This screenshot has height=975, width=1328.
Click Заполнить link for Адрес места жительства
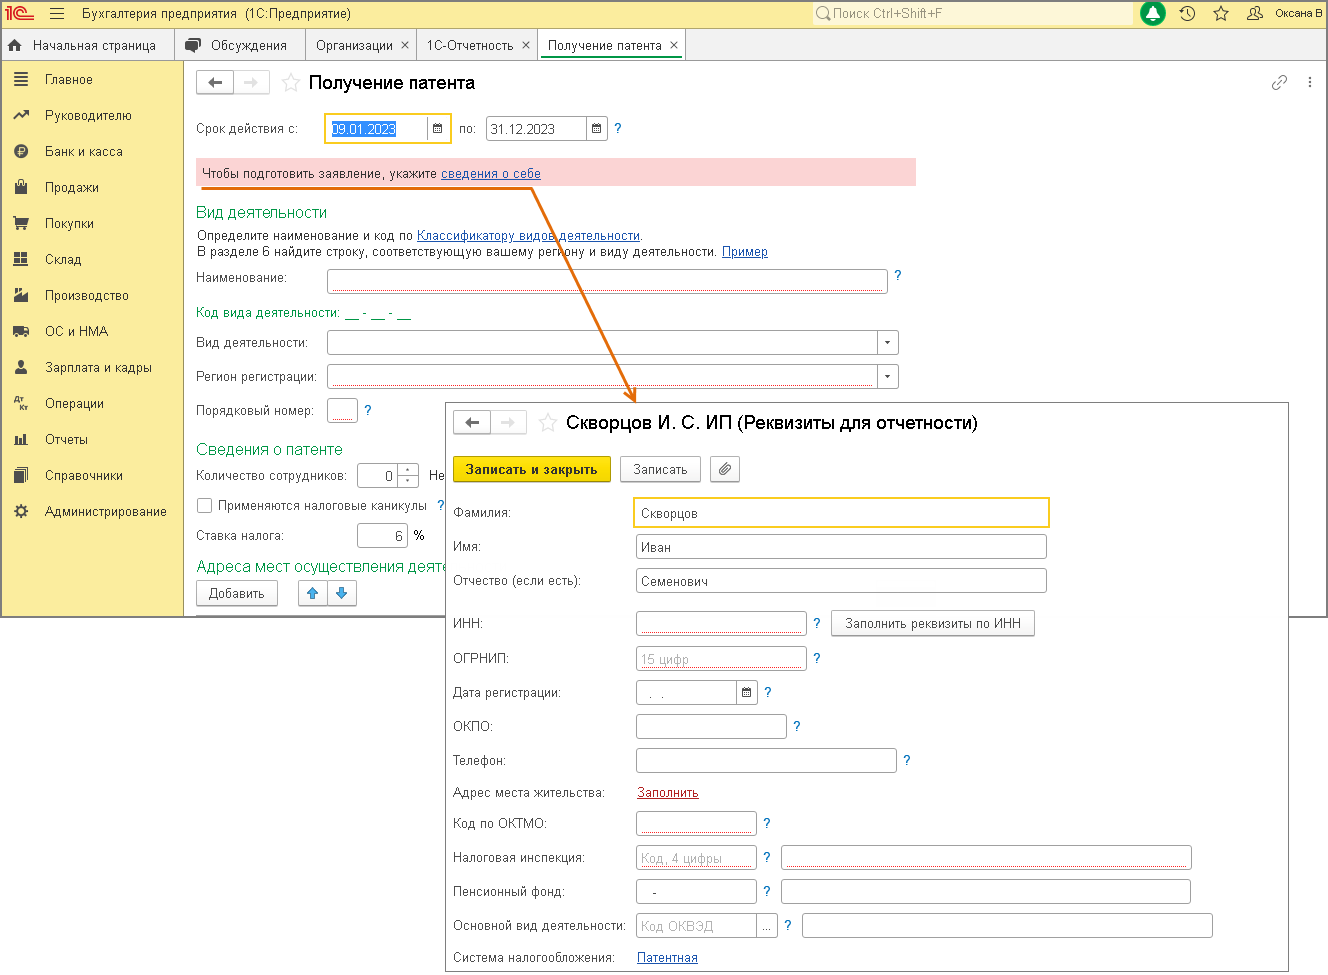668,792
